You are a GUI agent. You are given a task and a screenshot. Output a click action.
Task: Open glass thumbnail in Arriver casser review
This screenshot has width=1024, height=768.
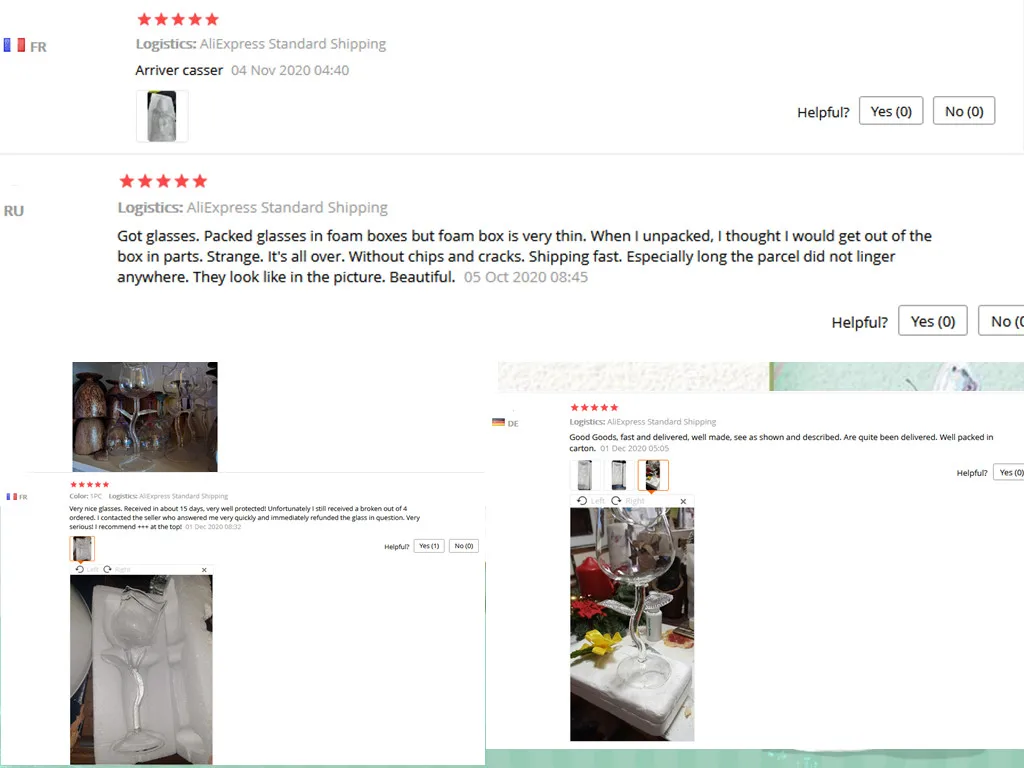point(162,116)
